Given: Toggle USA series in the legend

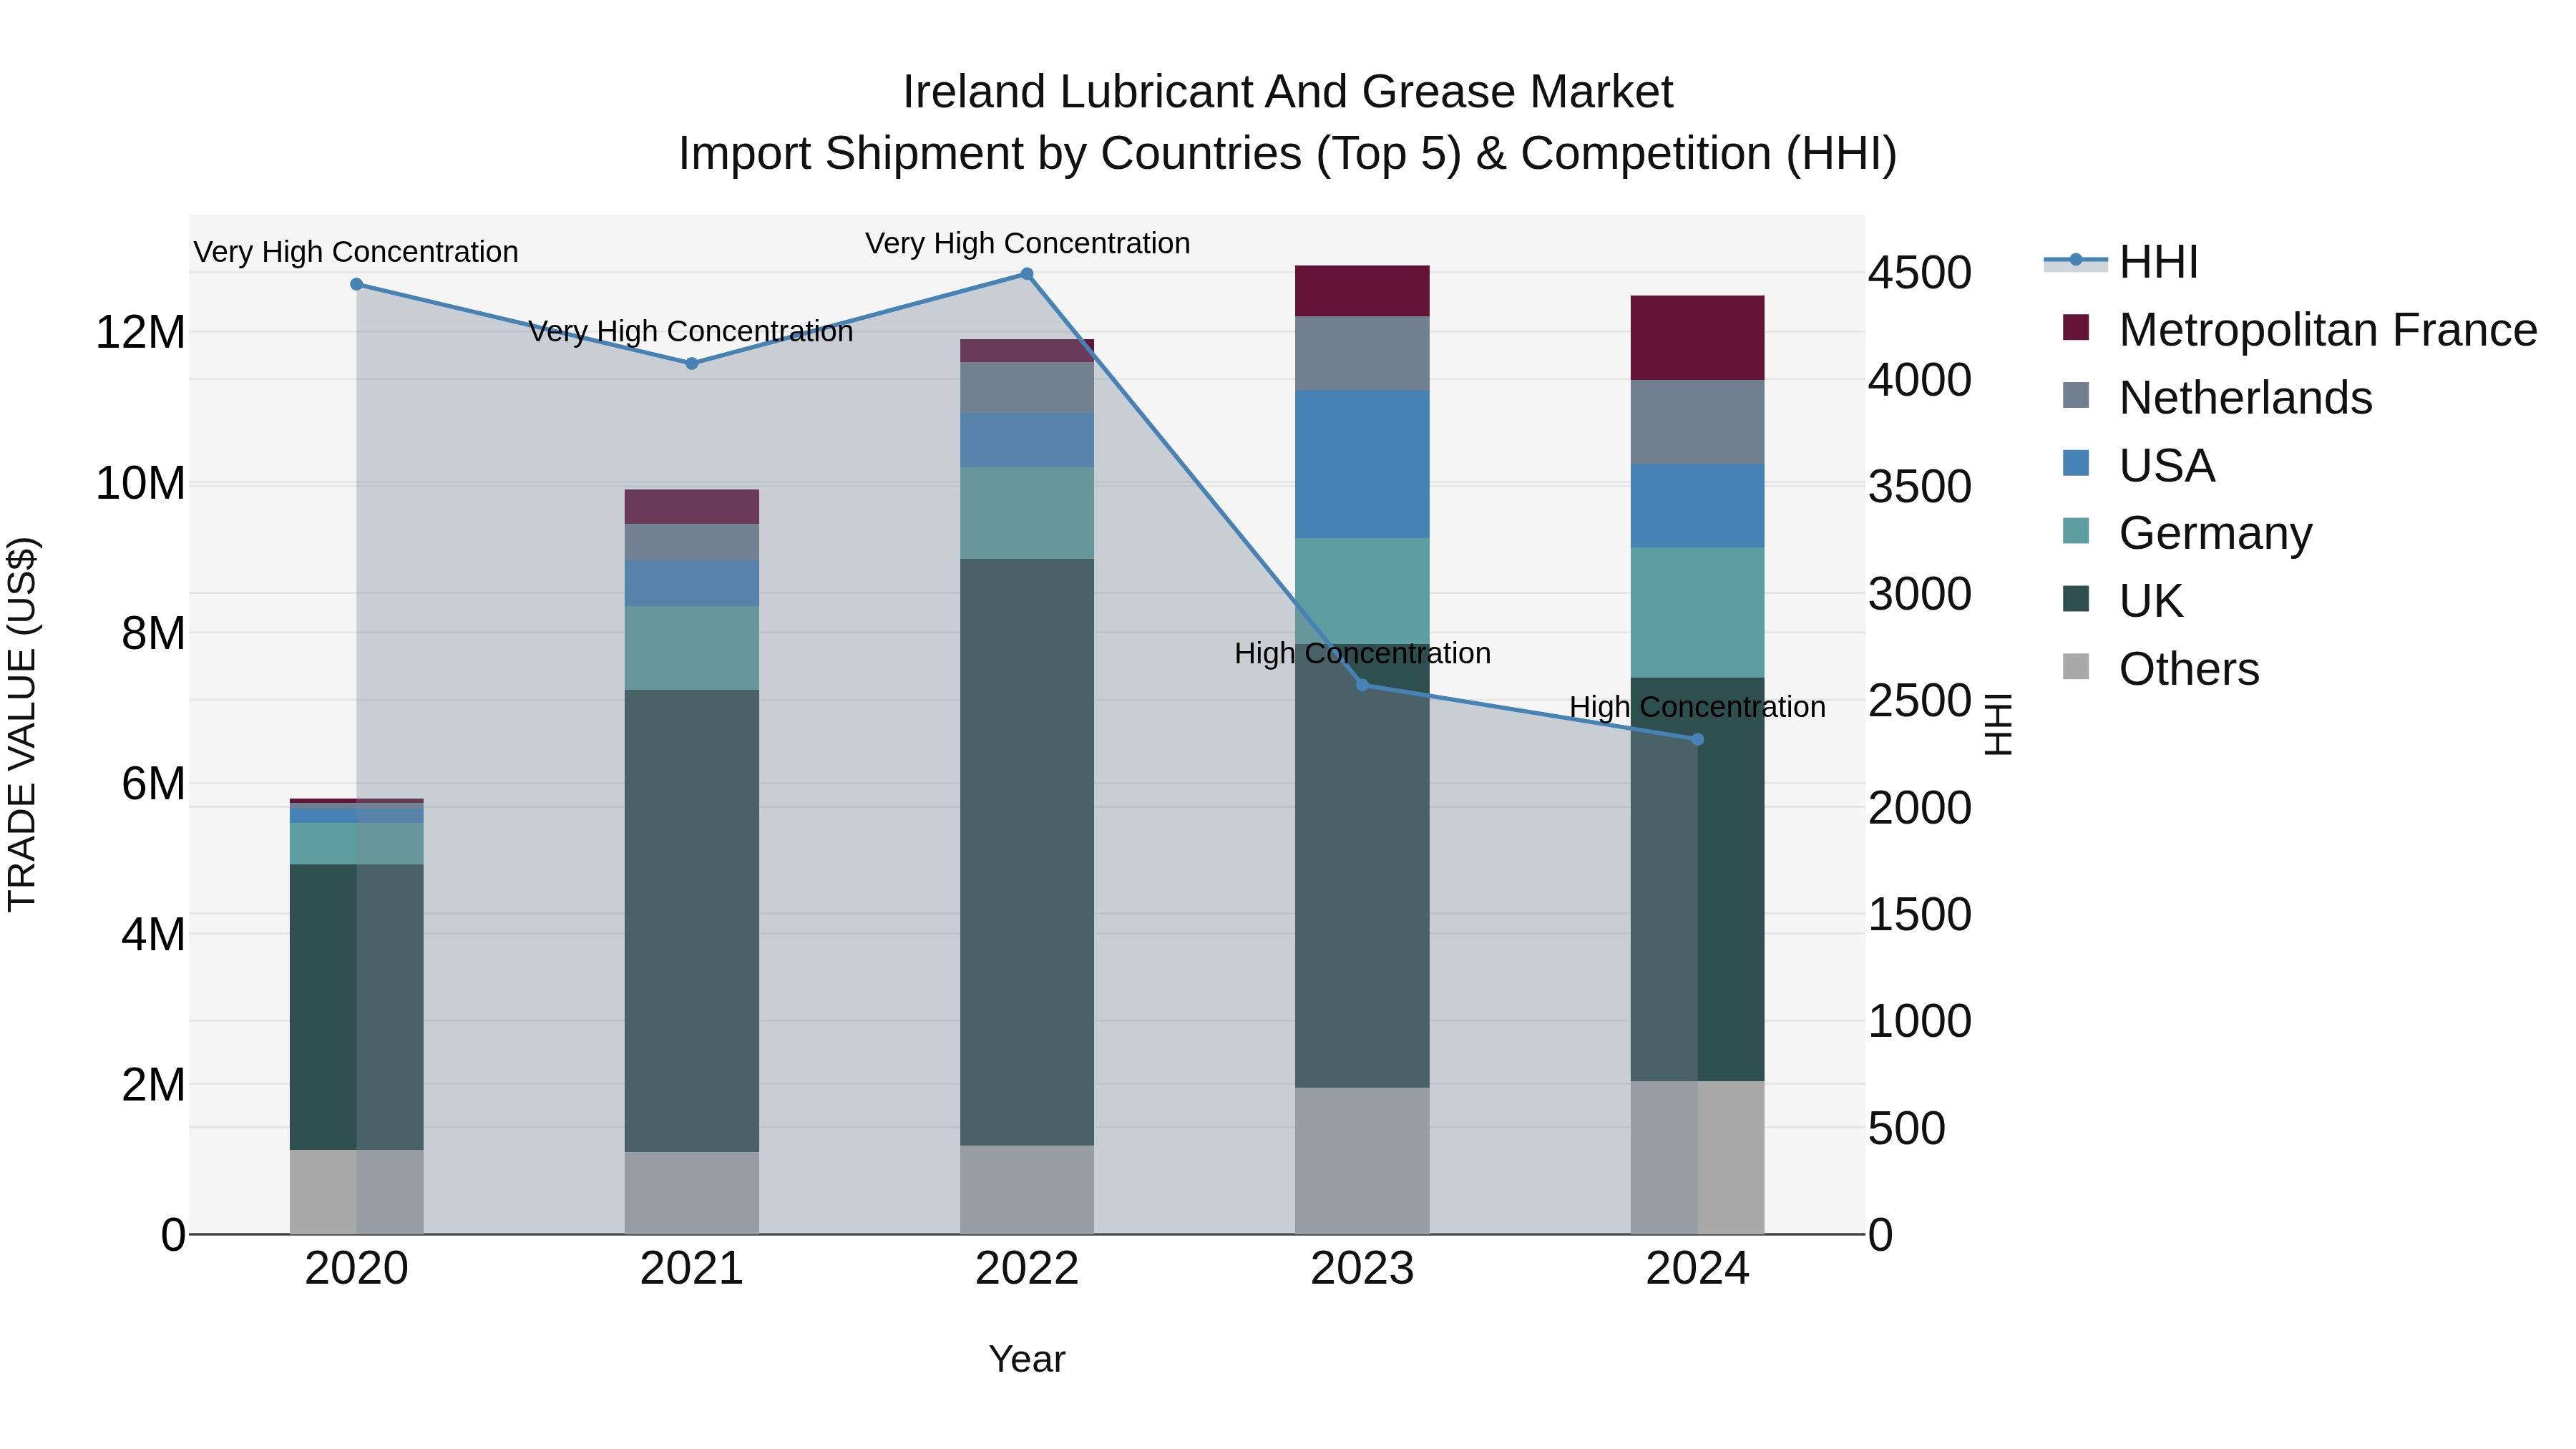Looking at the screenshot, I should tap(2138, 466).
